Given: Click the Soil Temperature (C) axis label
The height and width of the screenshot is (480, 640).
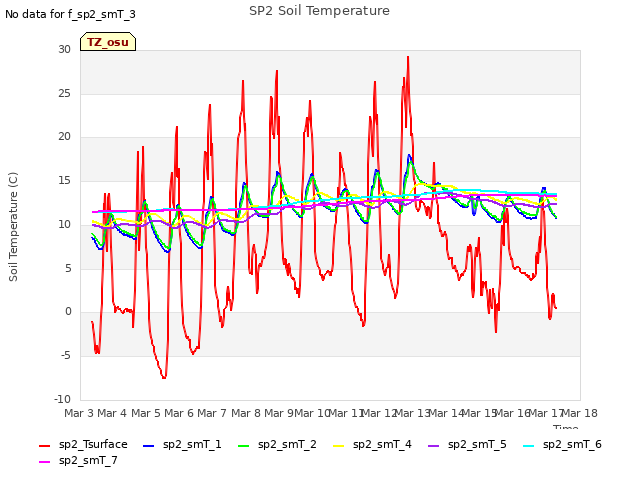Looking at the screenshot, I should click(13, 227).
